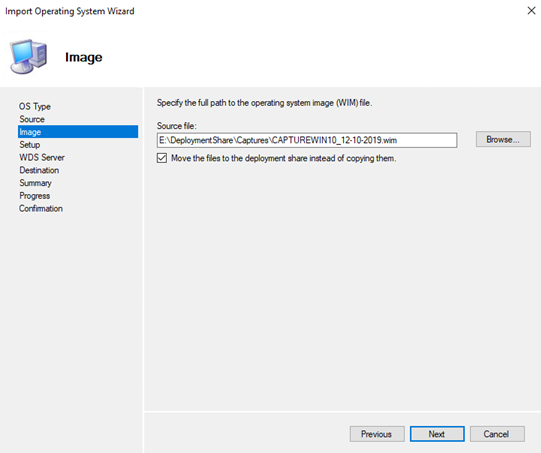Select OS Type step in sidebar

click(x=35, y=106)
